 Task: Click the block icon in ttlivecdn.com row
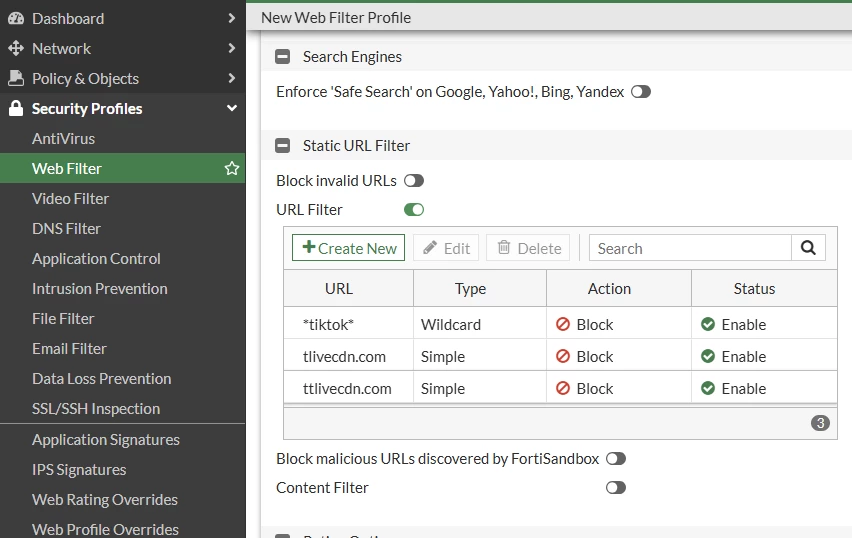pyautogui.click(x=563, y=389)
